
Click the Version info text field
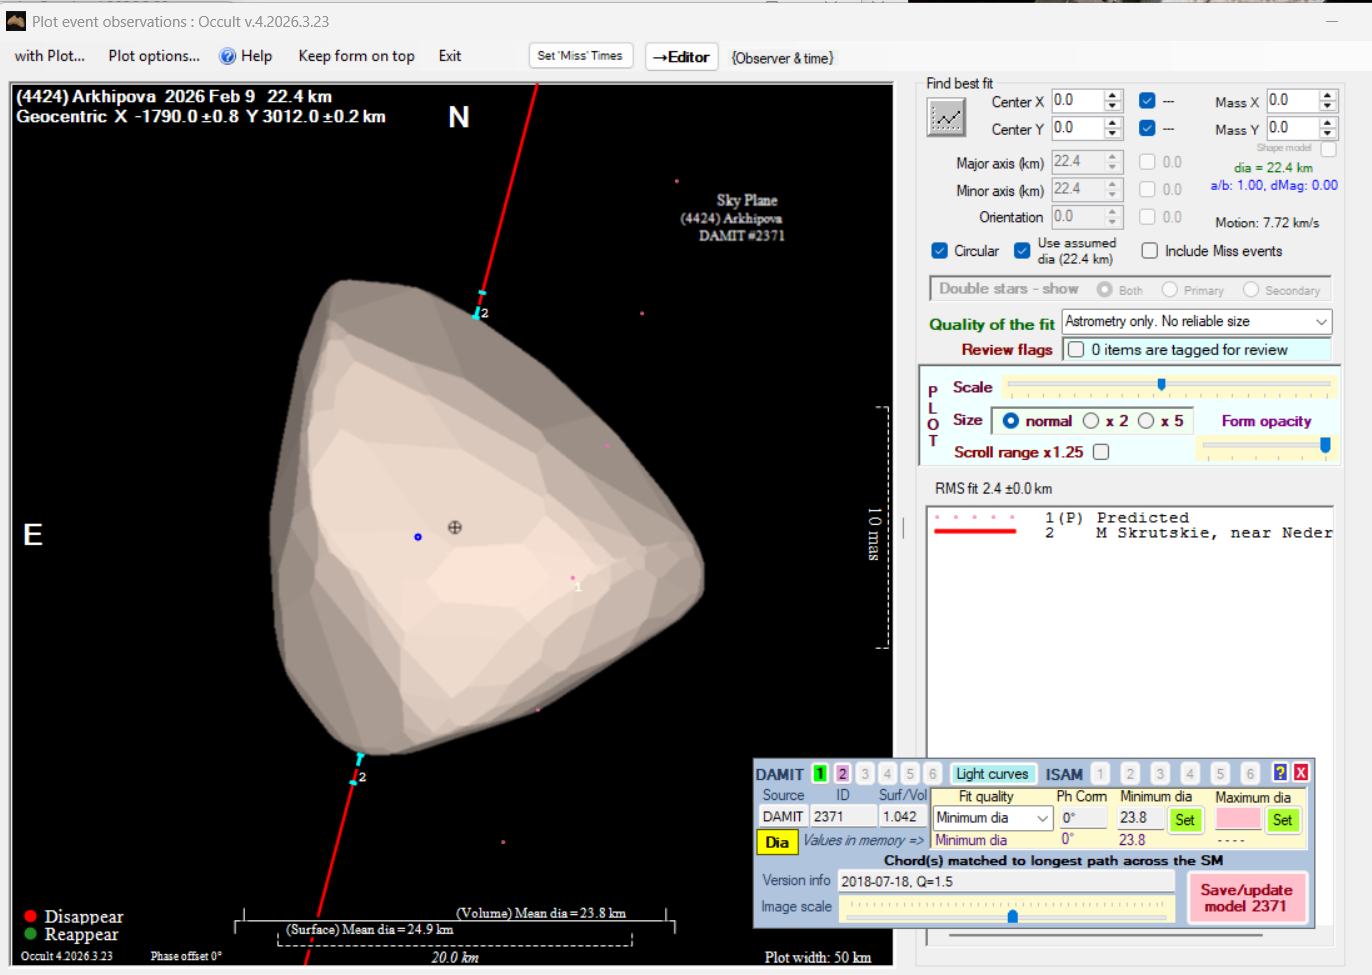(1005, 881)
